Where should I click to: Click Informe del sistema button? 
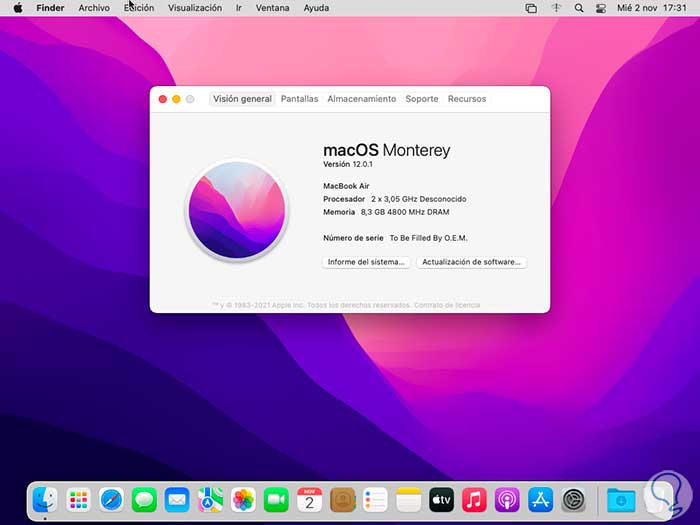pyautogui.click(x=366, y=262)
